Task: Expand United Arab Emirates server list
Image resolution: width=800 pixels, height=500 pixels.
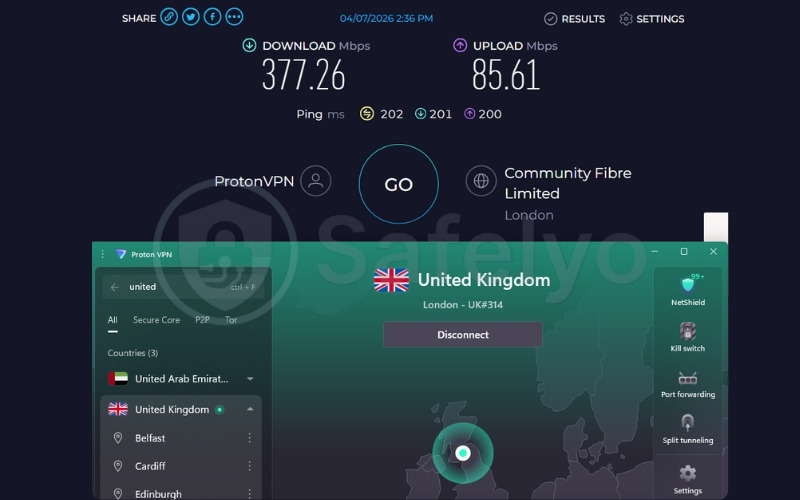Action: [250, 379]
